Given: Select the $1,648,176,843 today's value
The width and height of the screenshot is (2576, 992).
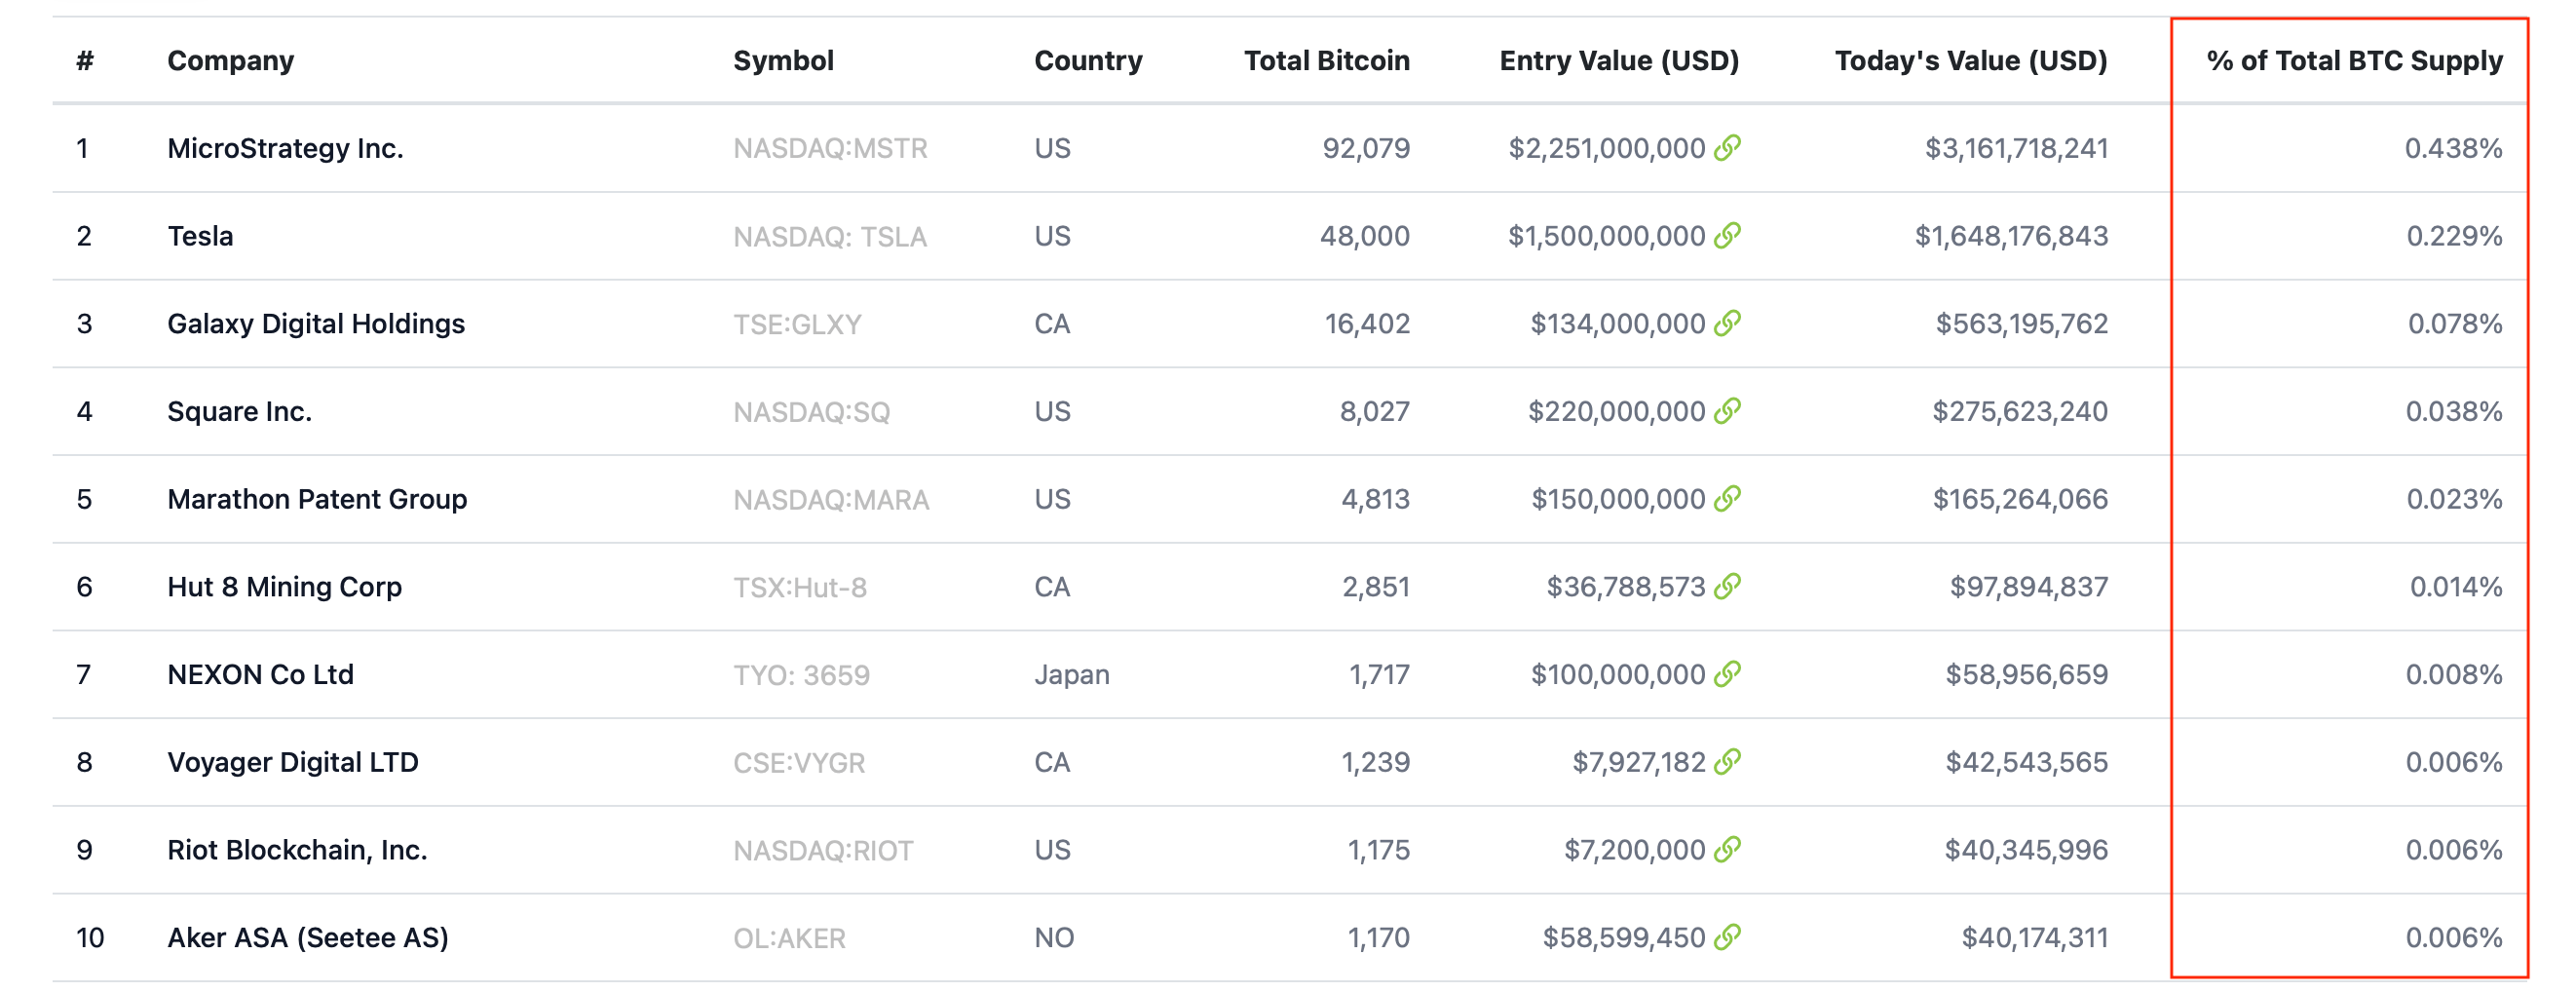Looking at the screenshot, I should pos(2011,237).
